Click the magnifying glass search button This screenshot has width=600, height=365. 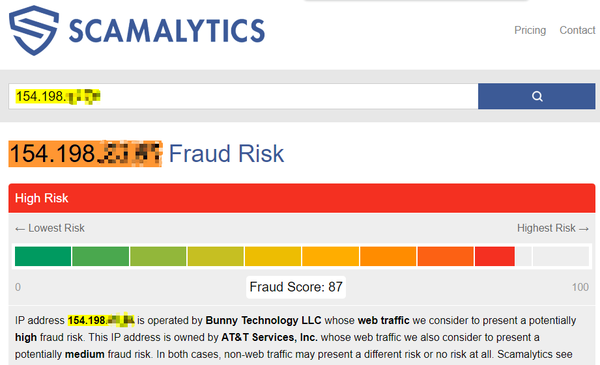[536, 96]
